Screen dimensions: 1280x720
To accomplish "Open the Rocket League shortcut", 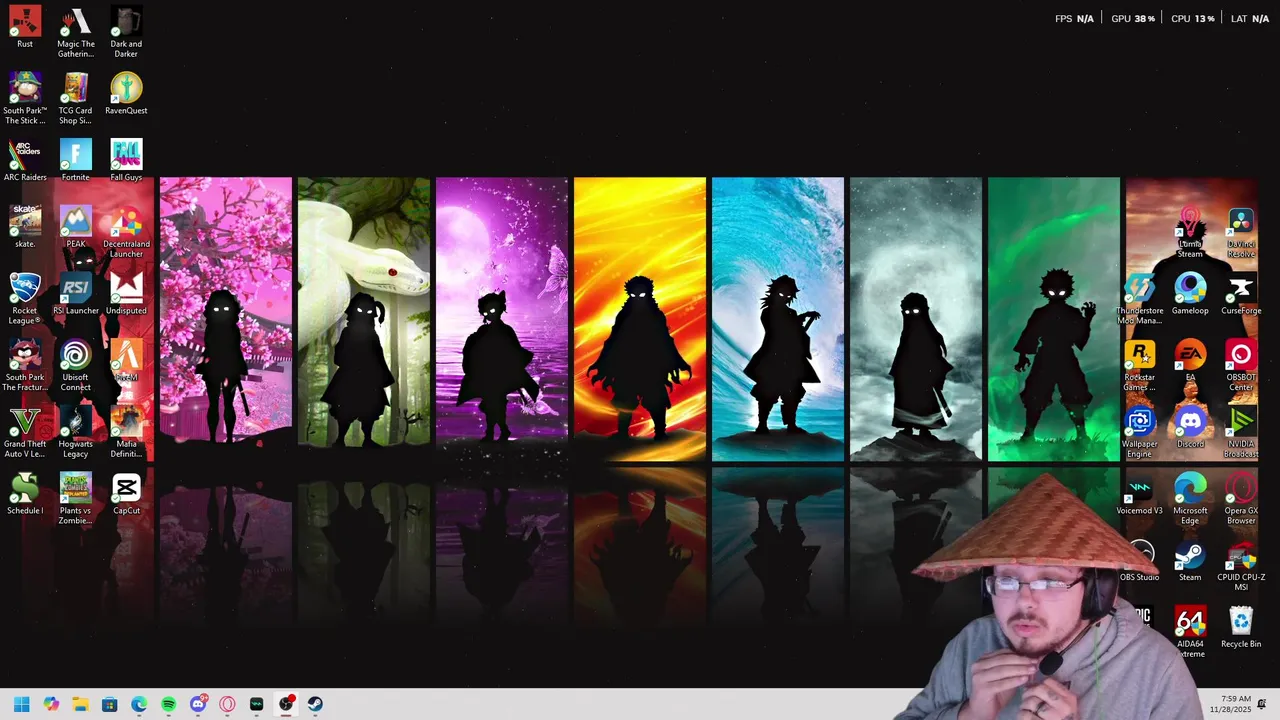I will click(25, 299).
